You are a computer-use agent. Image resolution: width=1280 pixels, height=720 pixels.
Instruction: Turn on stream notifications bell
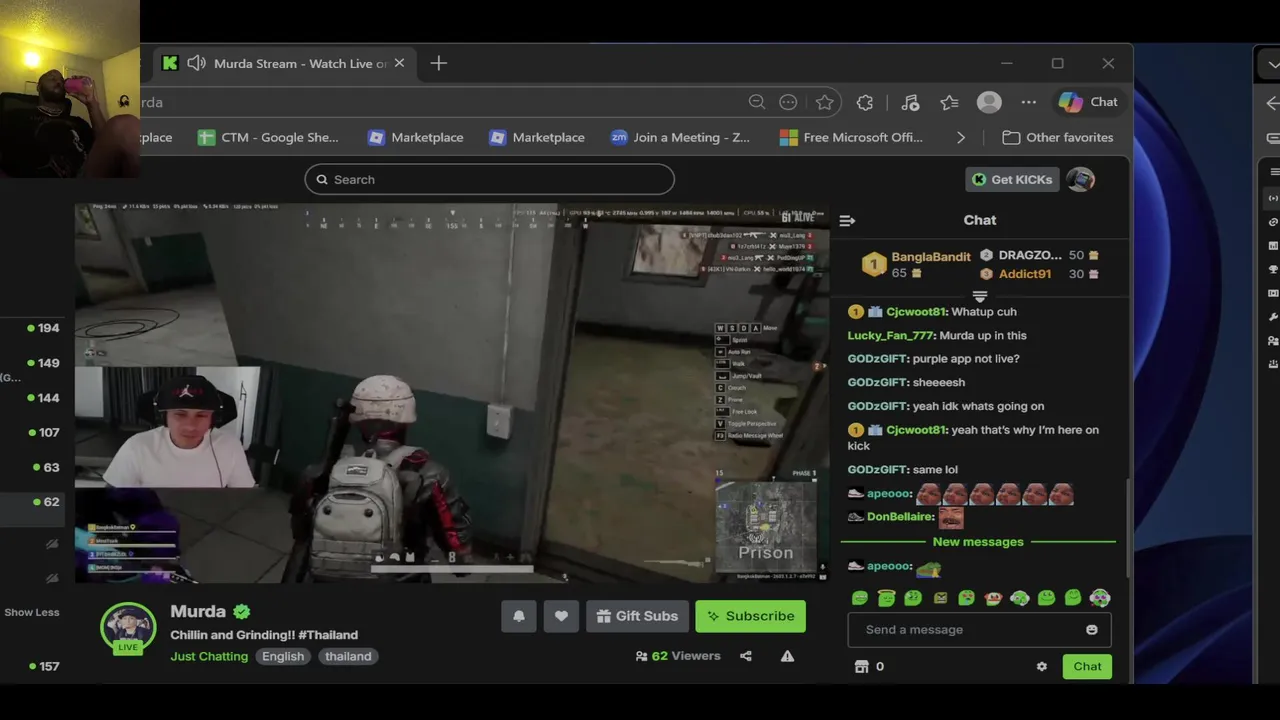[519, 616]
